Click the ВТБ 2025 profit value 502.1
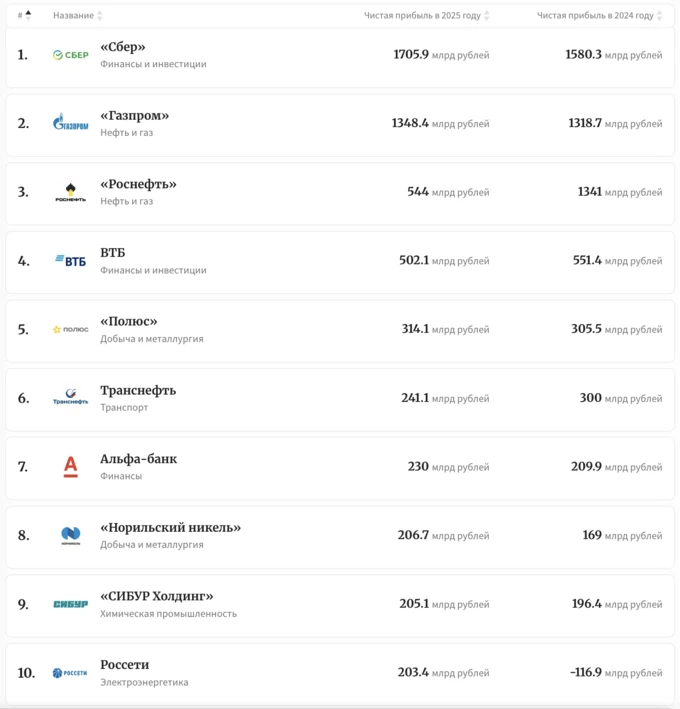The height and width of the screenshot is (709, 680). pyautogui.click(x=414, y=260)
